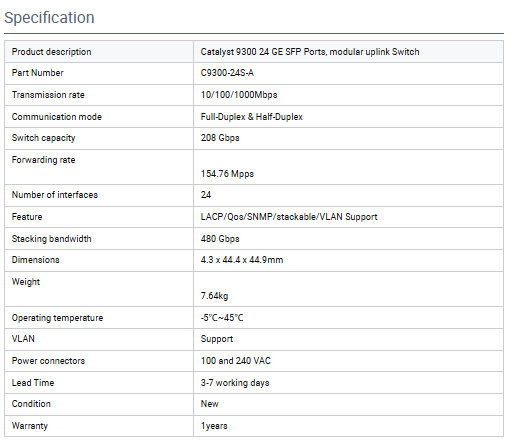The image size is (516, 443).
Task: Click the '1years' warranty value
Action: coord(214,426)
